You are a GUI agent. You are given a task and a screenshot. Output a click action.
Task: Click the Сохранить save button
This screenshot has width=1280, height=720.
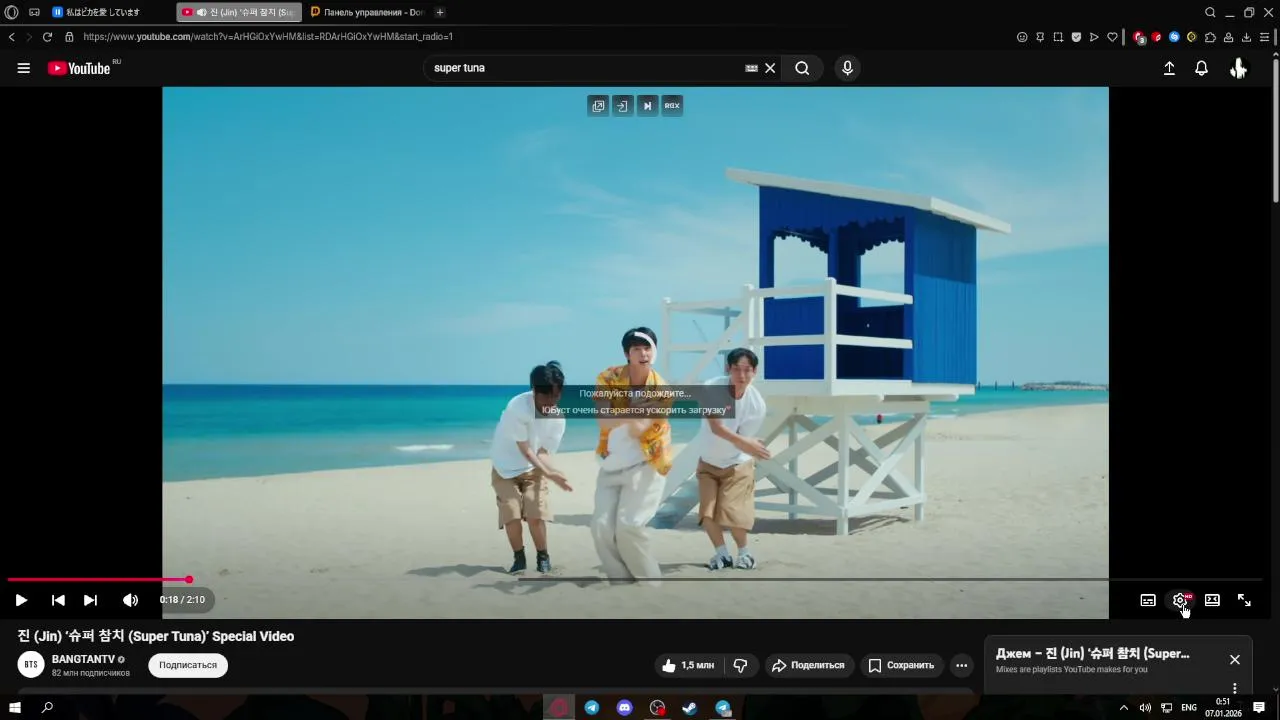point(901,665)
